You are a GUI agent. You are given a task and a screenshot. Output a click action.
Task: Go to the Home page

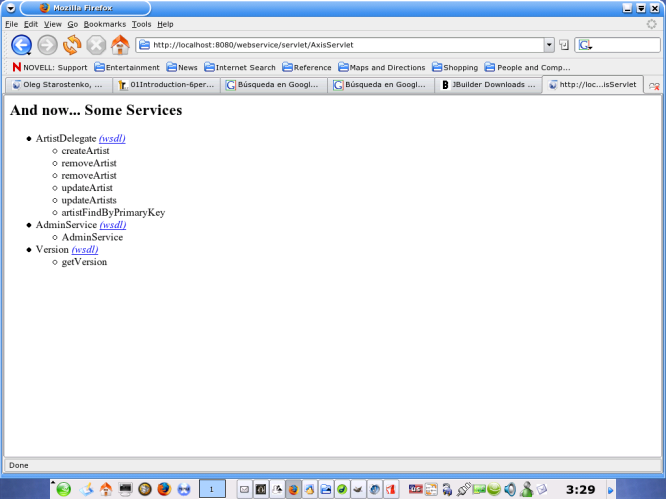pyautogui.click(x=120, y=45)
